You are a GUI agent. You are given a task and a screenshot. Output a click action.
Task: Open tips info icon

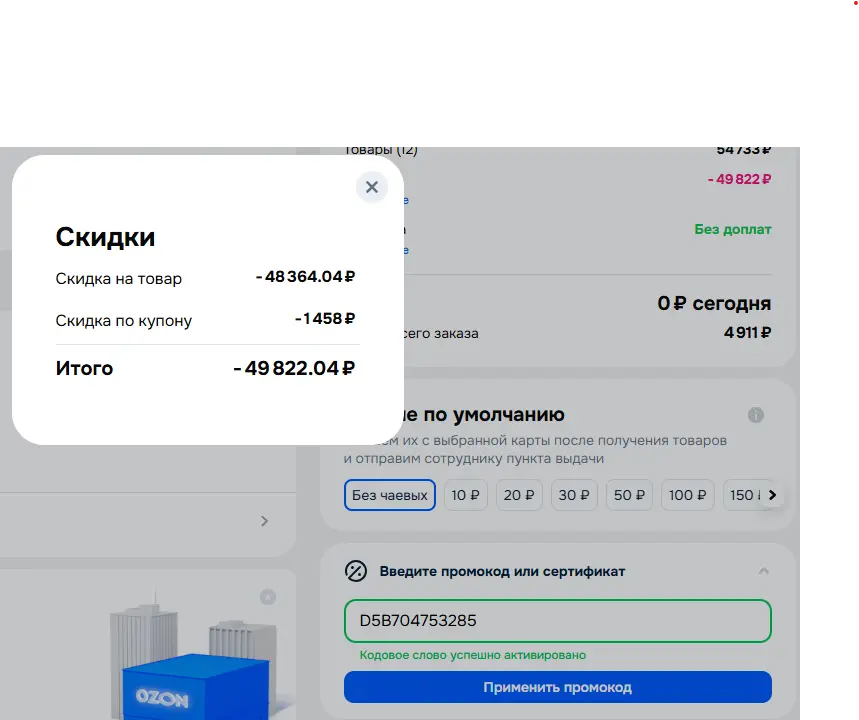point(755,415)
